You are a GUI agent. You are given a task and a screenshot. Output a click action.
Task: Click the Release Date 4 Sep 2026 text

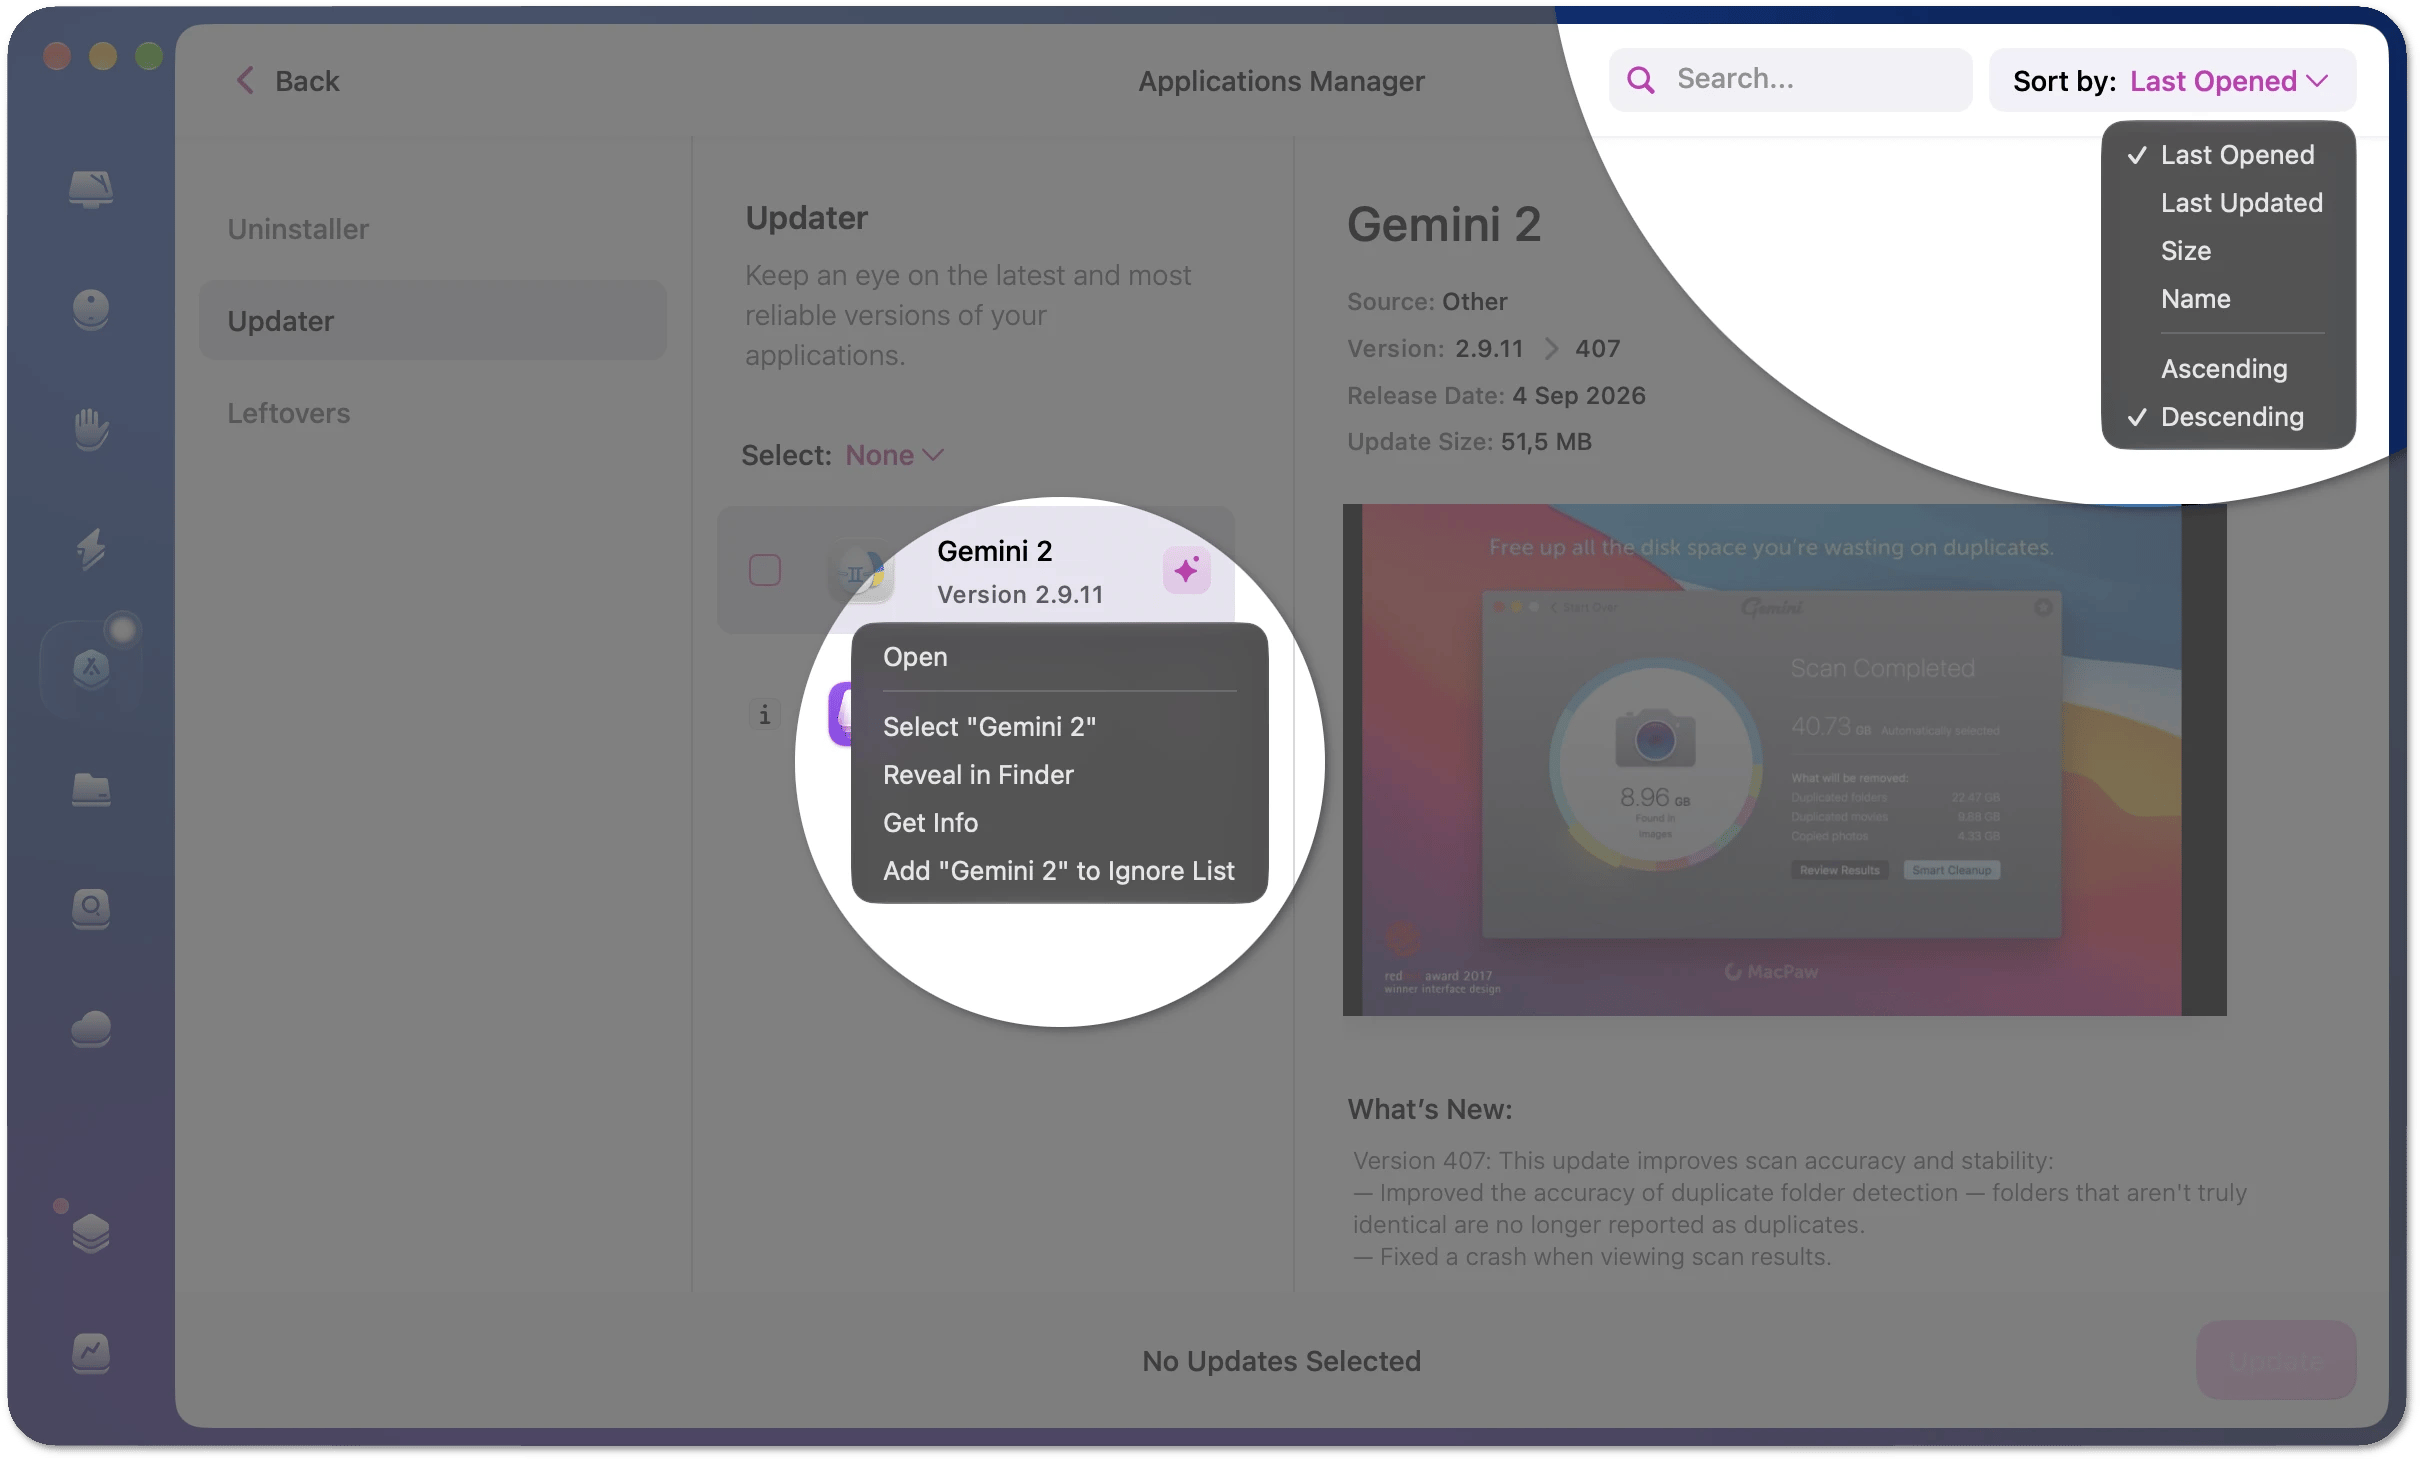[x=1496, y=395]
